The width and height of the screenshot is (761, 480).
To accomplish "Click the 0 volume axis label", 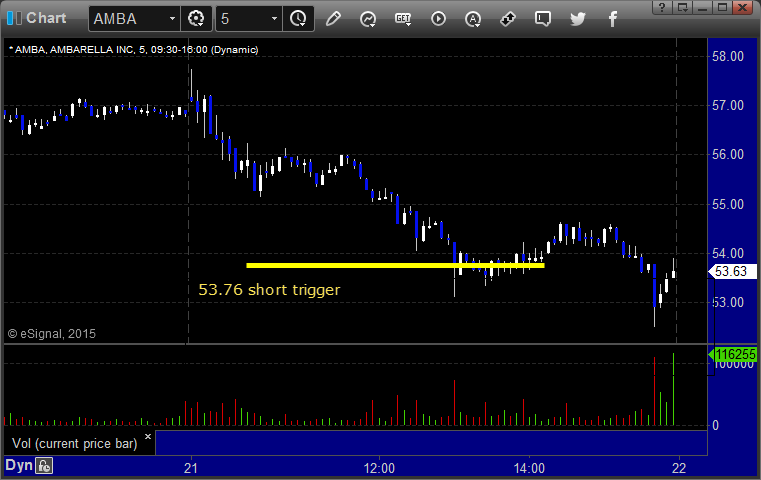I will point(715,426).
